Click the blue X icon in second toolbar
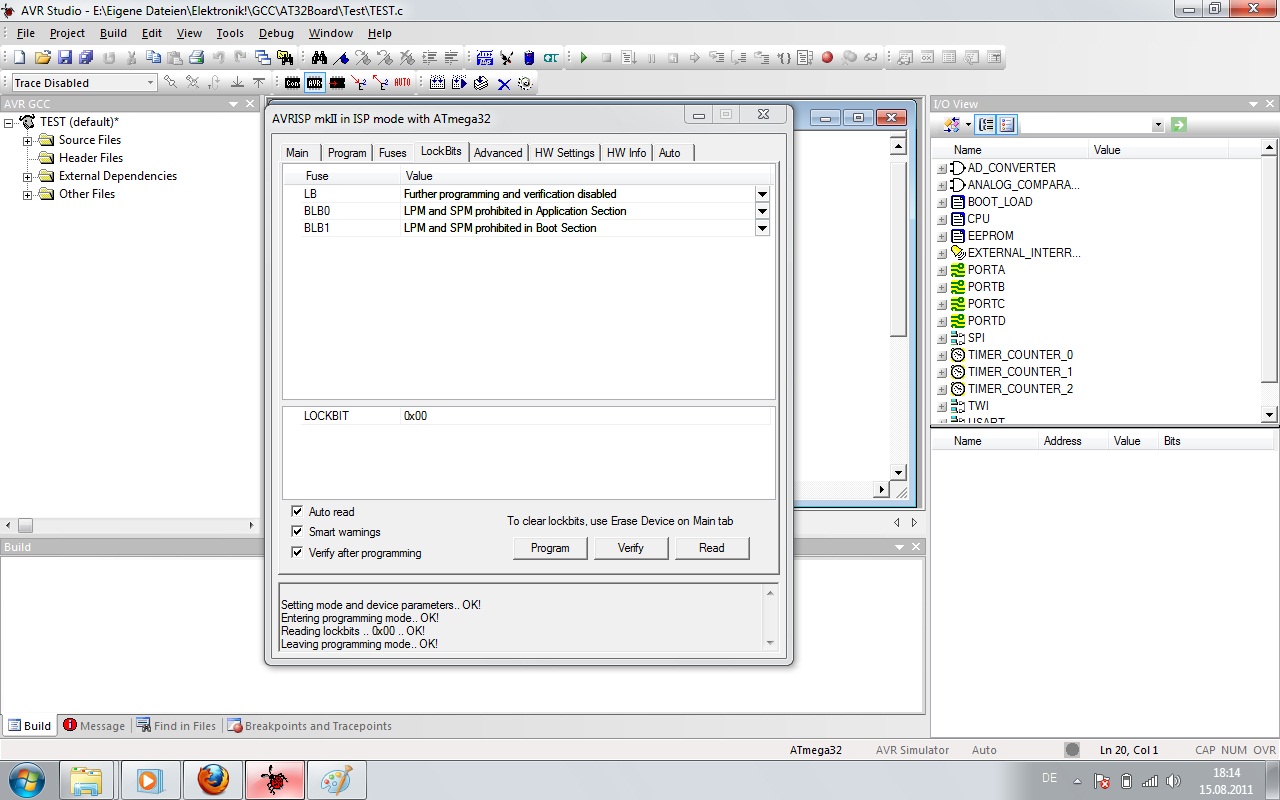 [504, 83]
